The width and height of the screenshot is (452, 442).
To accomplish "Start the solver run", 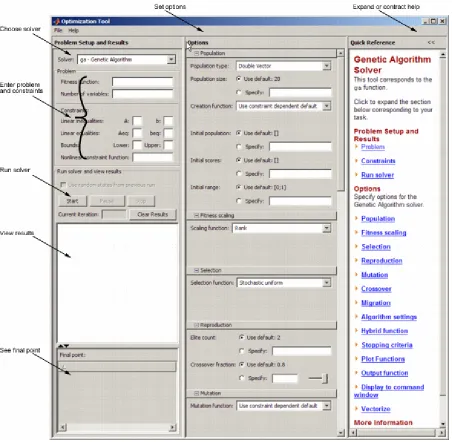I will tap(72, 201).
